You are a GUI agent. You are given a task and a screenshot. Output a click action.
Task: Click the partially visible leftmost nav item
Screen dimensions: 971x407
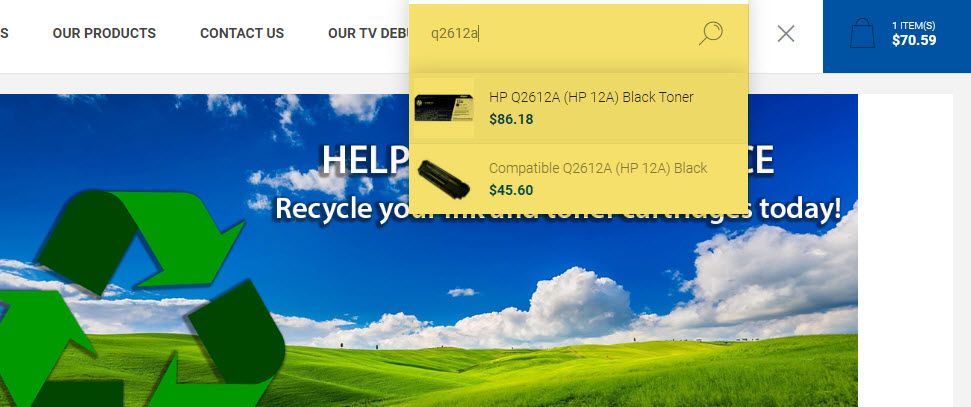tap(4, 33)
